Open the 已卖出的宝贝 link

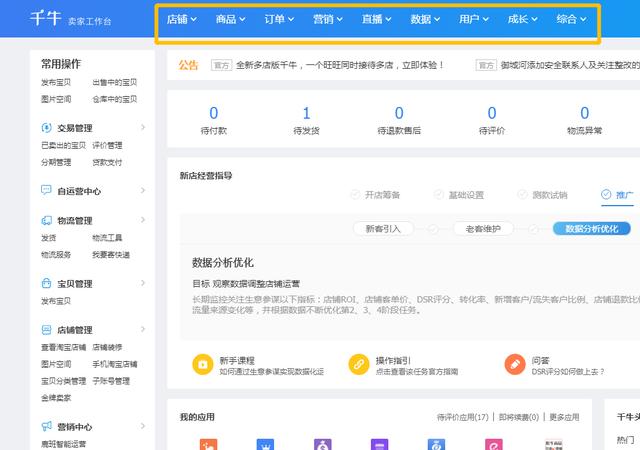[x=61, y=145]
